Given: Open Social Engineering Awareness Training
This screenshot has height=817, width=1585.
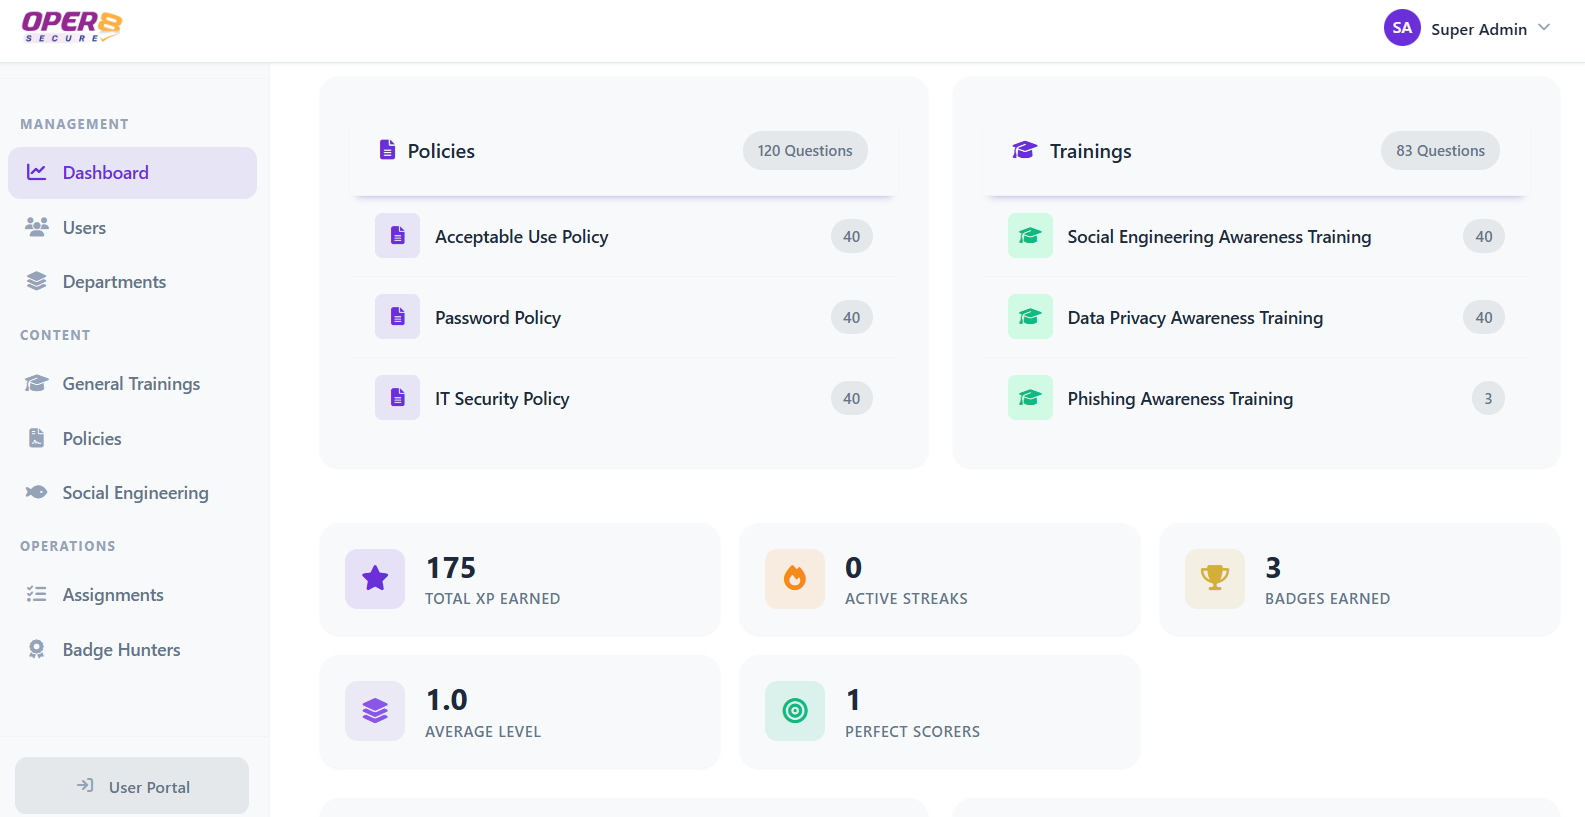Looking at the screenshot, I should tap(1218, 237).
